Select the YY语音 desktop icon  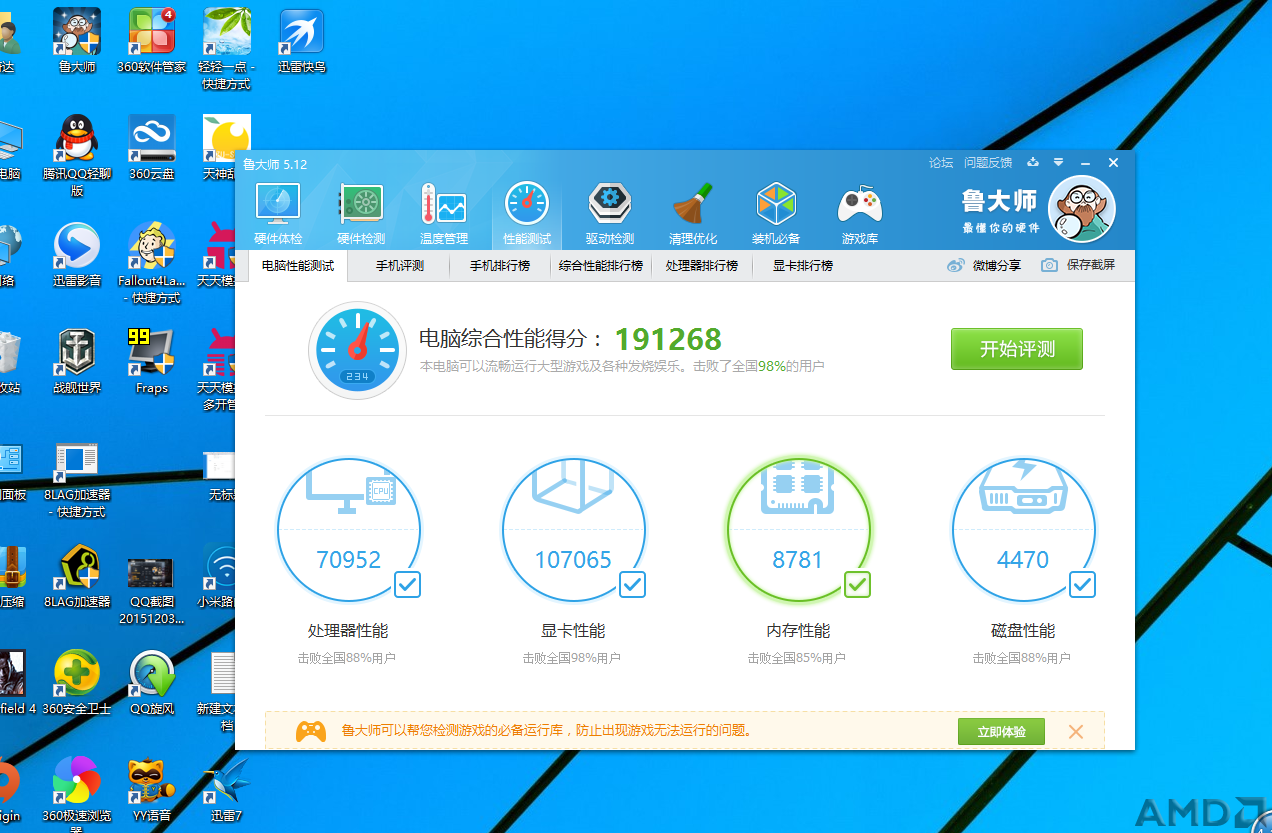152,790
